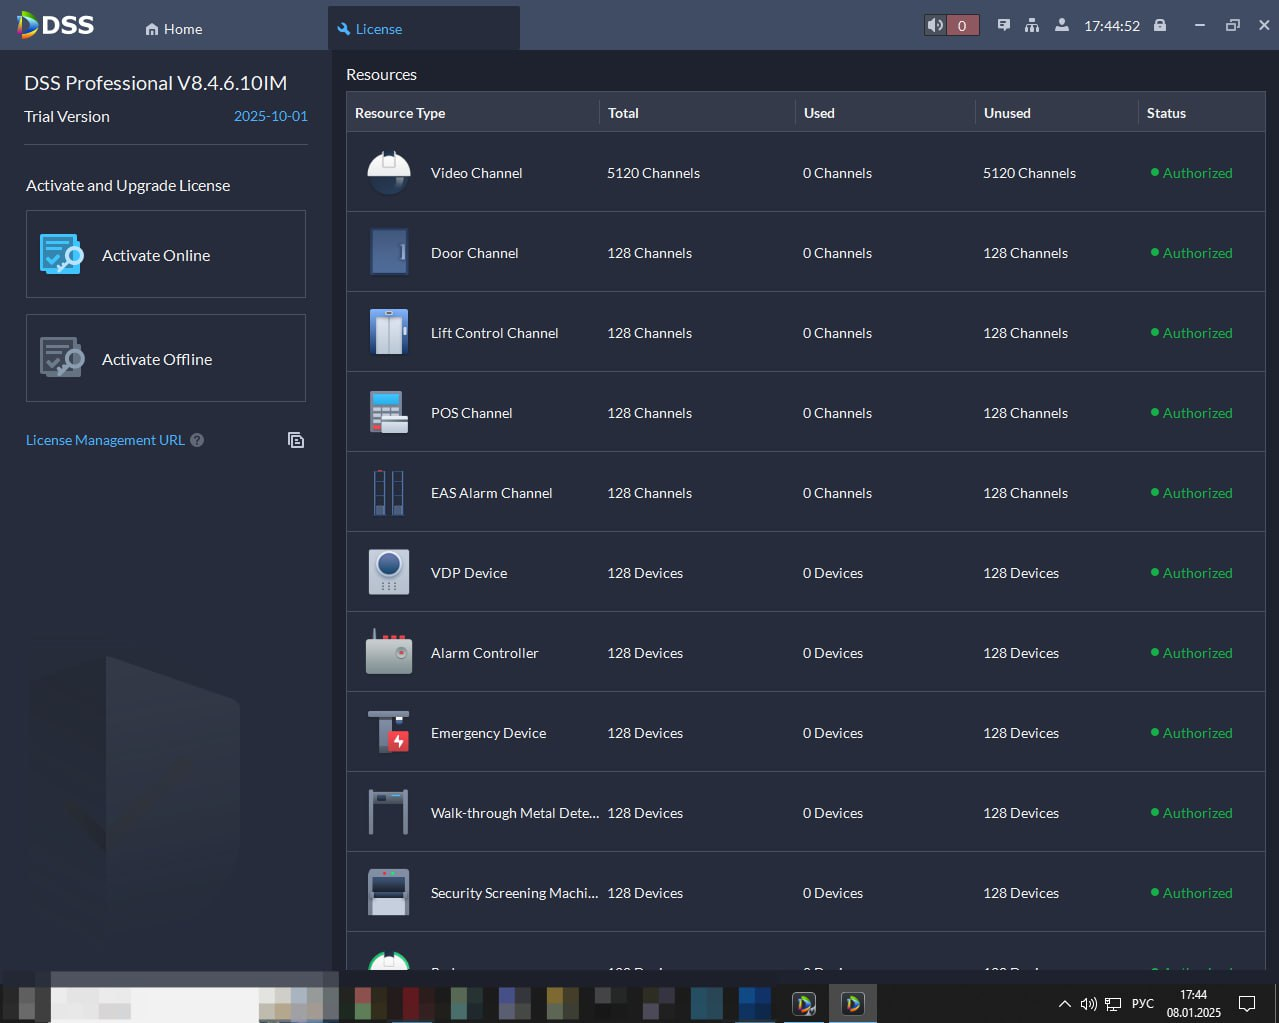This screenshot has height=1023, width=1279.
Task: Click the POS Channel register icon
Action: (389, 412)
